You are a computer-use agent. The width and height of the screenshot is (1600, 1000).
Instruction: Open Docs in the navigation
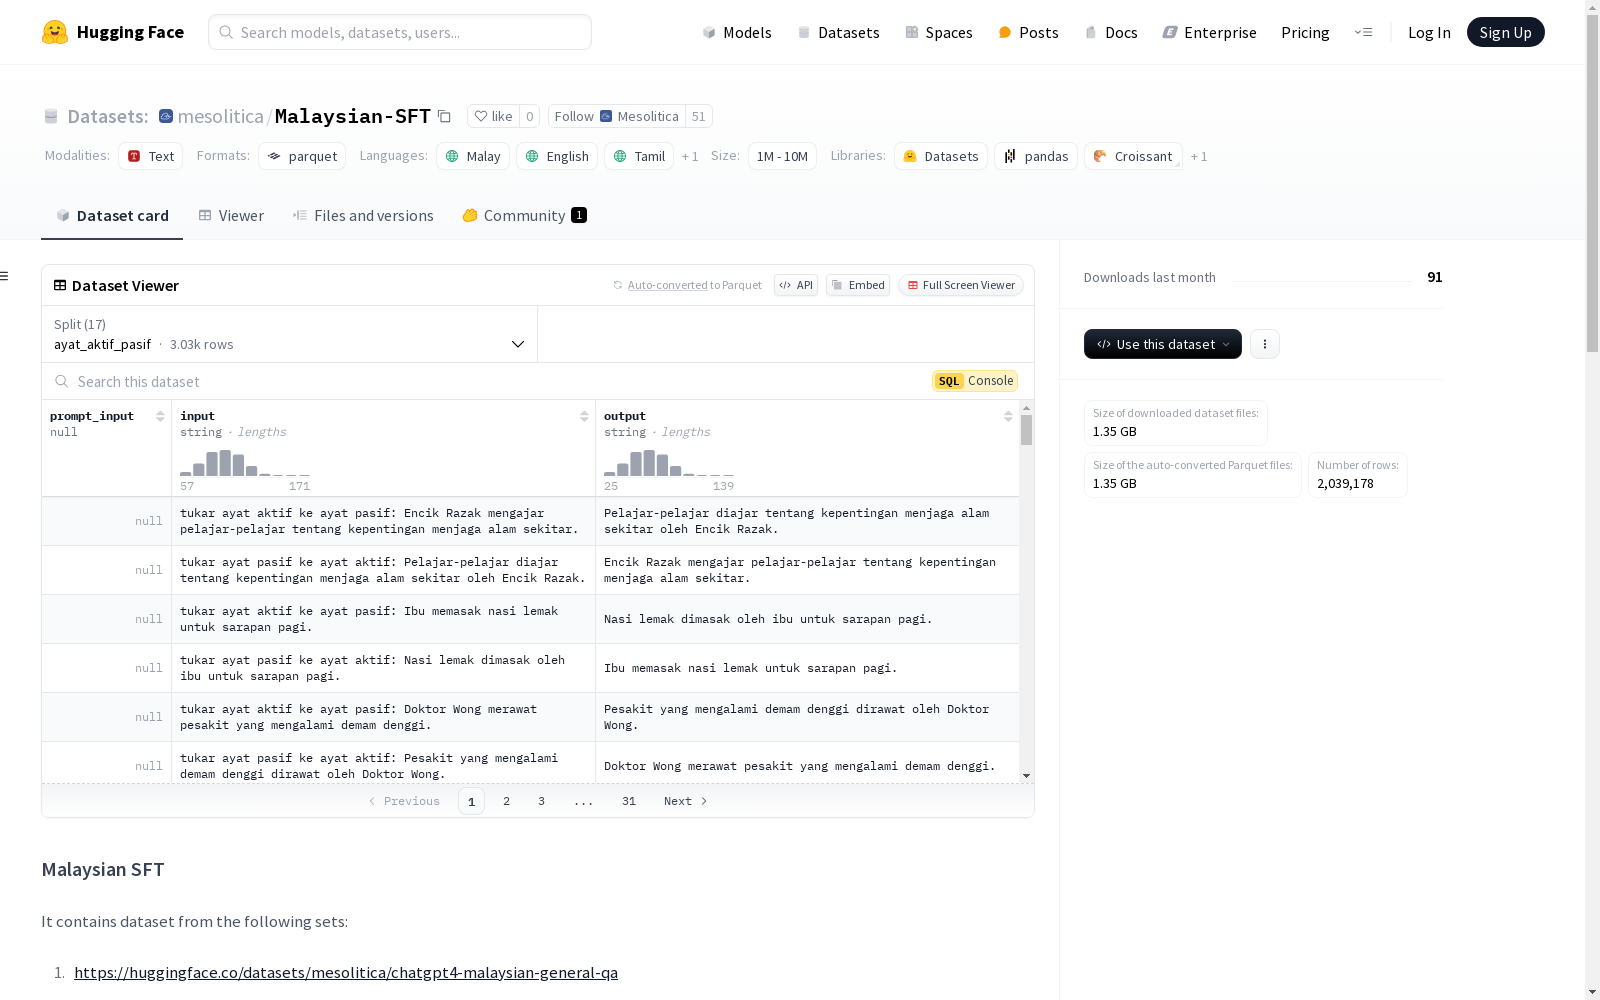(1111, 32)
